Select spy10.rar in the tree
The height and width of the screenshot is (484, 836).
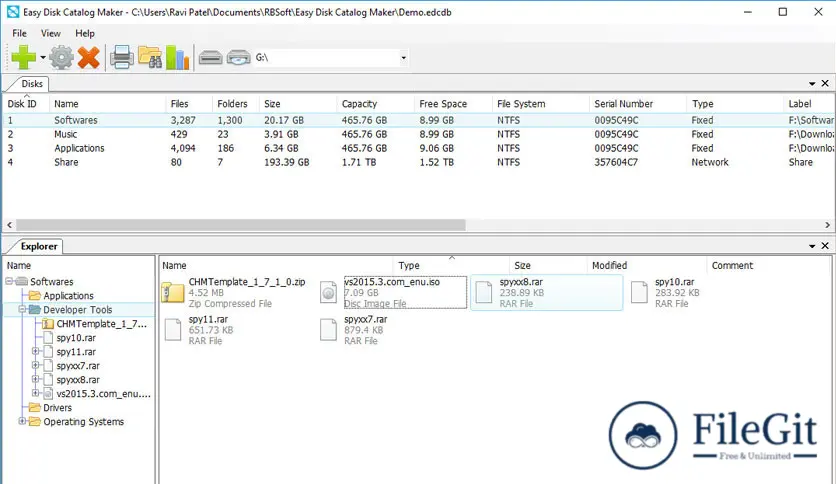[x=76, y=338]
